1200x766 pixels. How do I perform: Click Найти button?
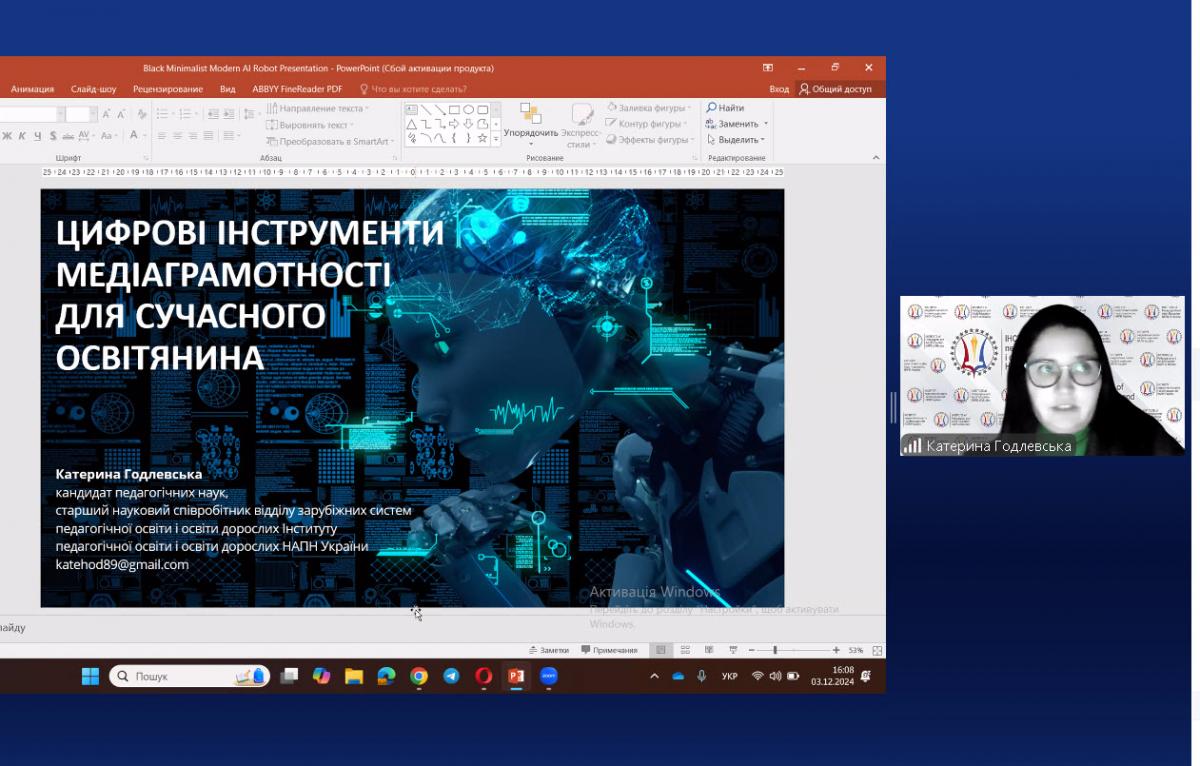725,108
